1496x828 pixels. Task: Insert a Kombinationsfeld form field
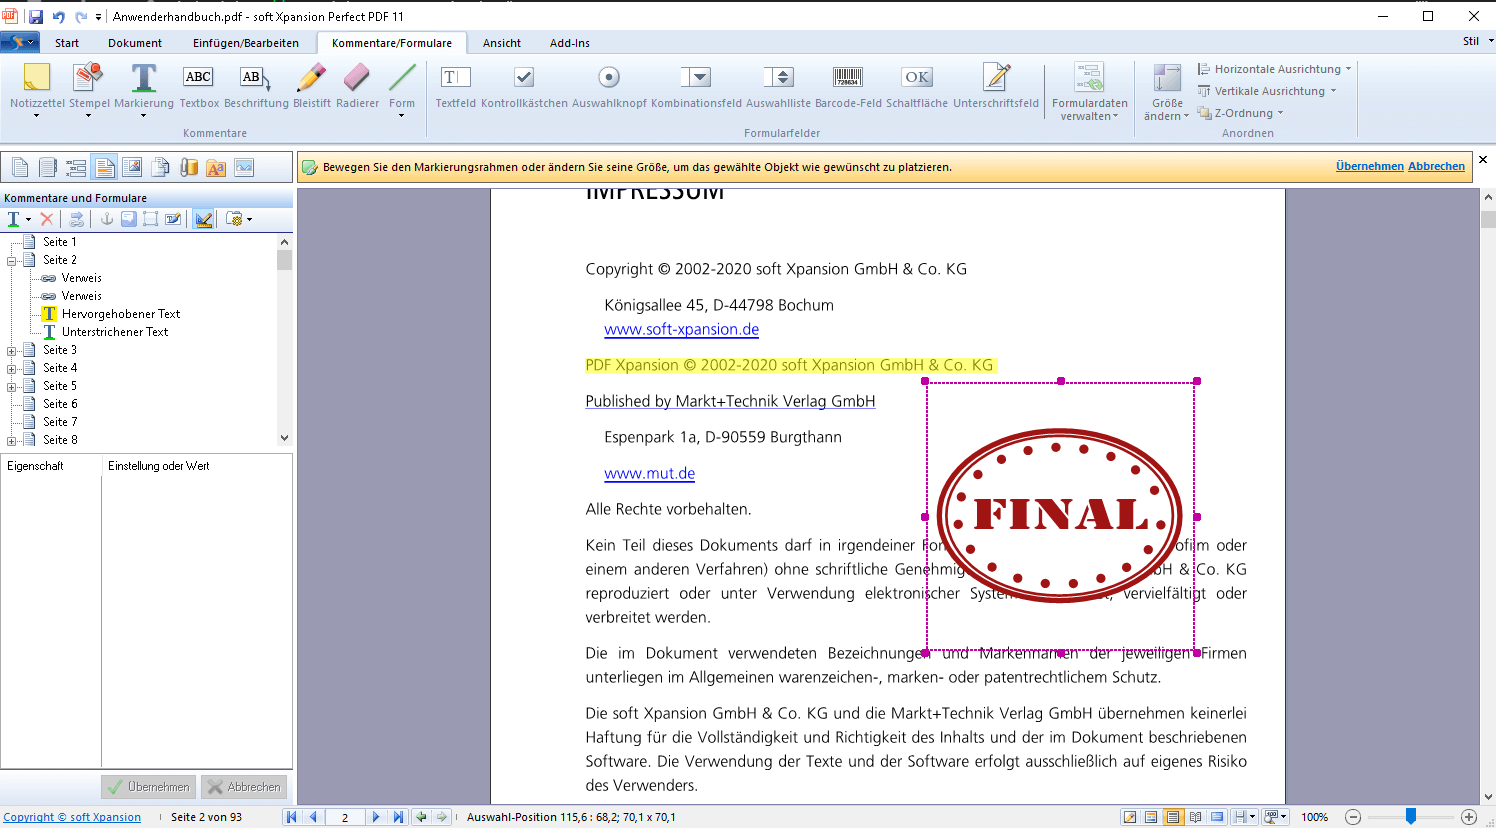(x=696, y=86)
